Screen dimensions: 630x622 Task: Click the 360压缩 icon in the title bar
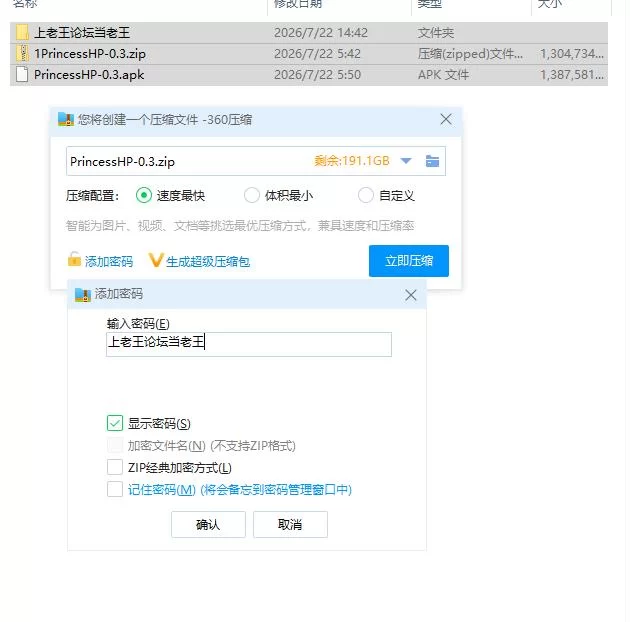click(x=66, y=119)
